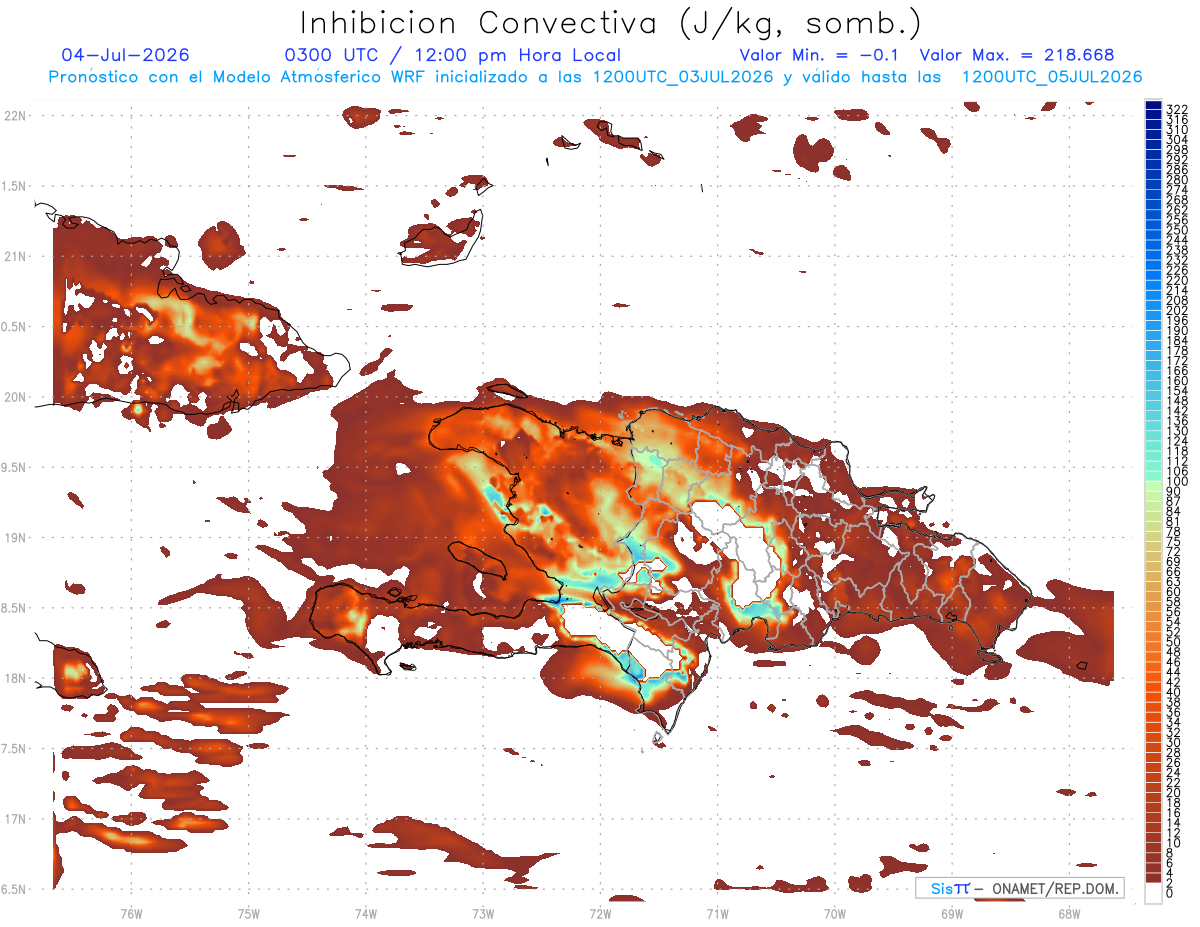Screen dimensions: 1200x927
Task: Click the '70W' longitude axis label
Action: tap(834, 914)
